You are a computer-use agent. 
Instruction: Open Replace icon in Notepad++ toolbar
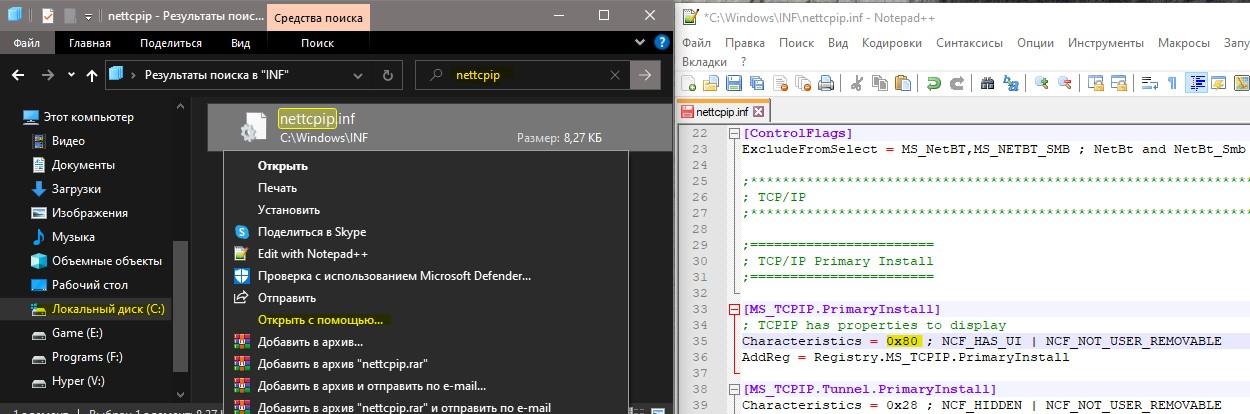tap(1011, 83)
